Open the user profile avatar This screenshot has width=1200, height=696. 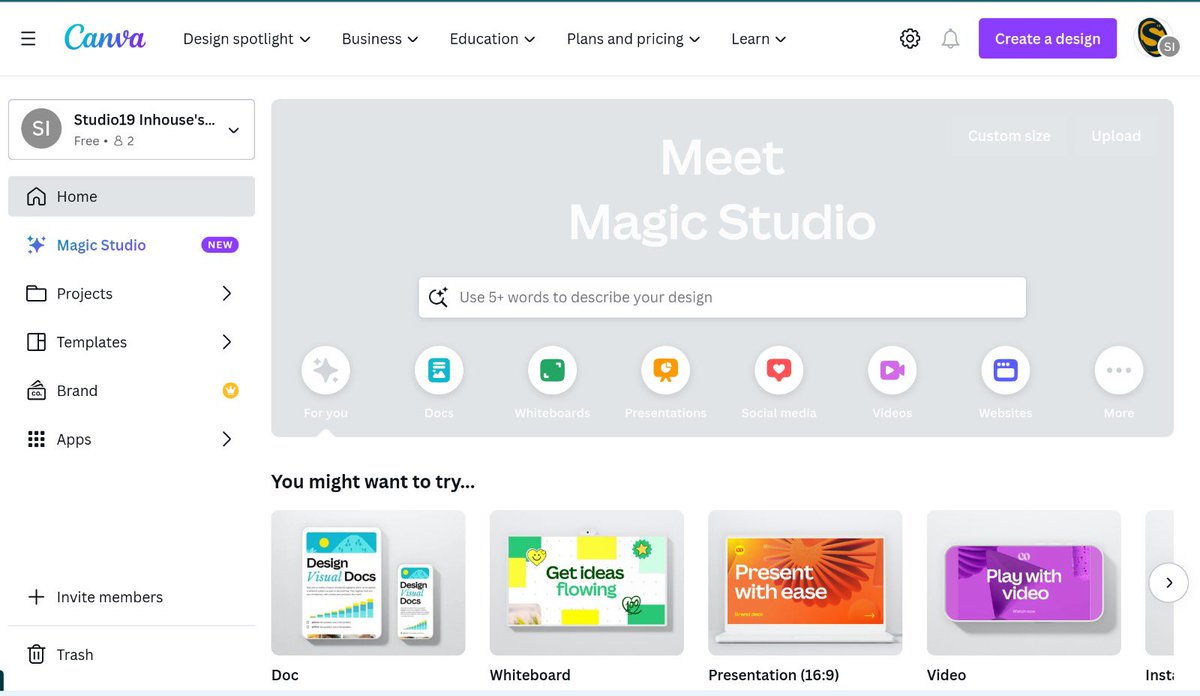click(1156, 38)
